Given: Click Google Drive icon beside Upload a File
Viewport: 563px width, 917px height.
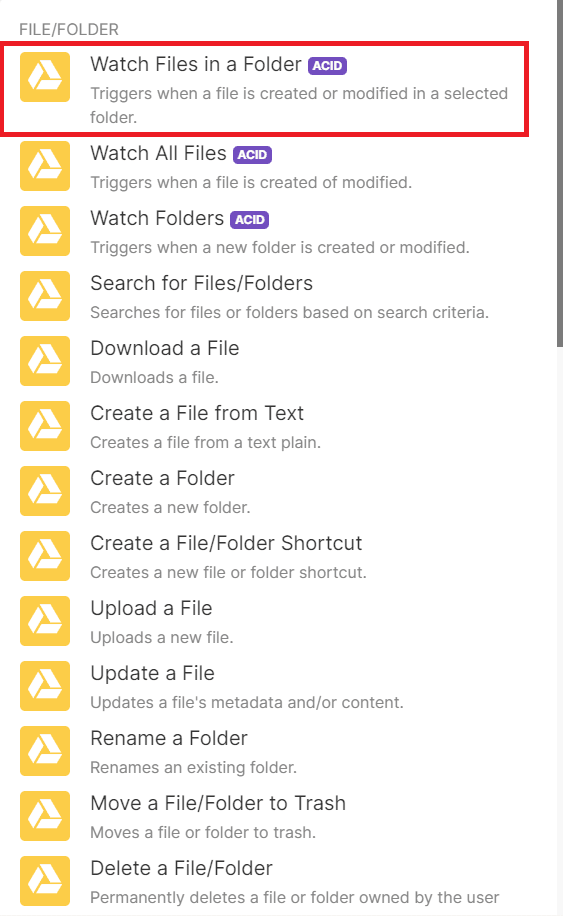Looking at the screenshot, I should pos(45,620).
